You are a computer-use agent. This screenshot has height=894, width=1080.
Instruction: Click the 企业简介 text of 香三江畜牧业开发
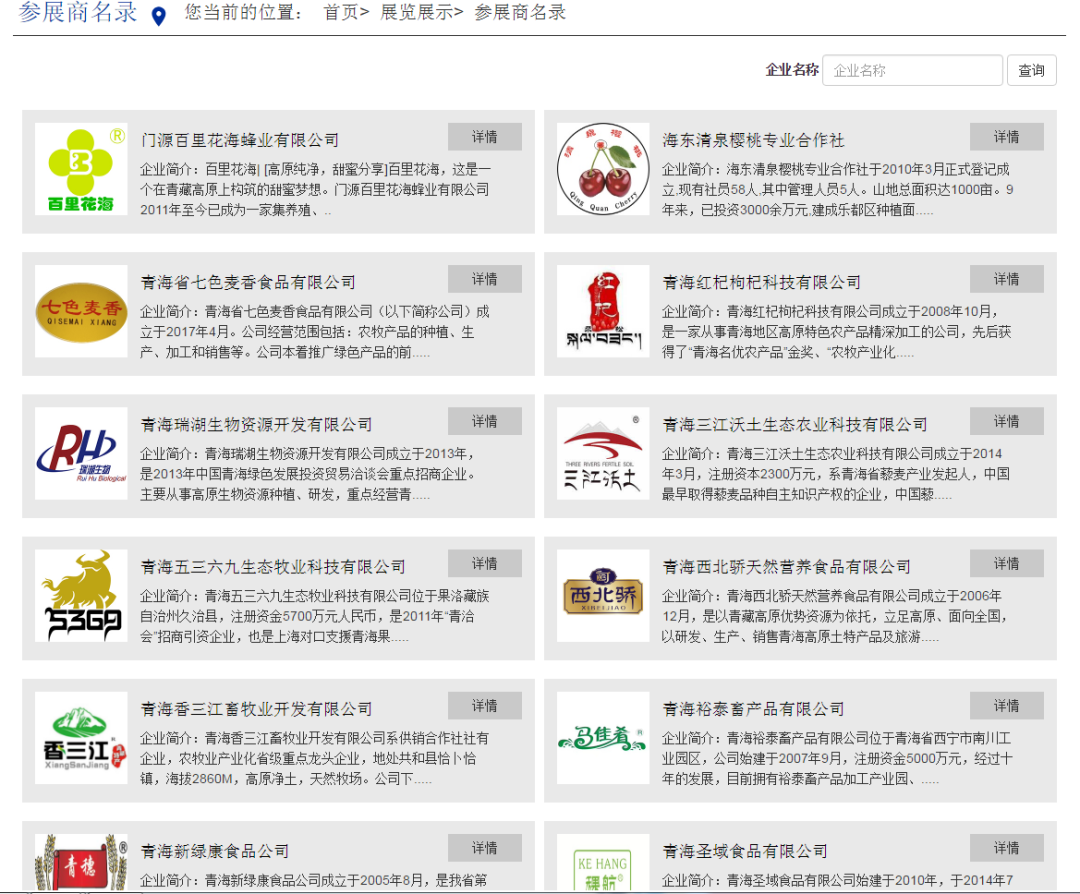tap(315, 759)
